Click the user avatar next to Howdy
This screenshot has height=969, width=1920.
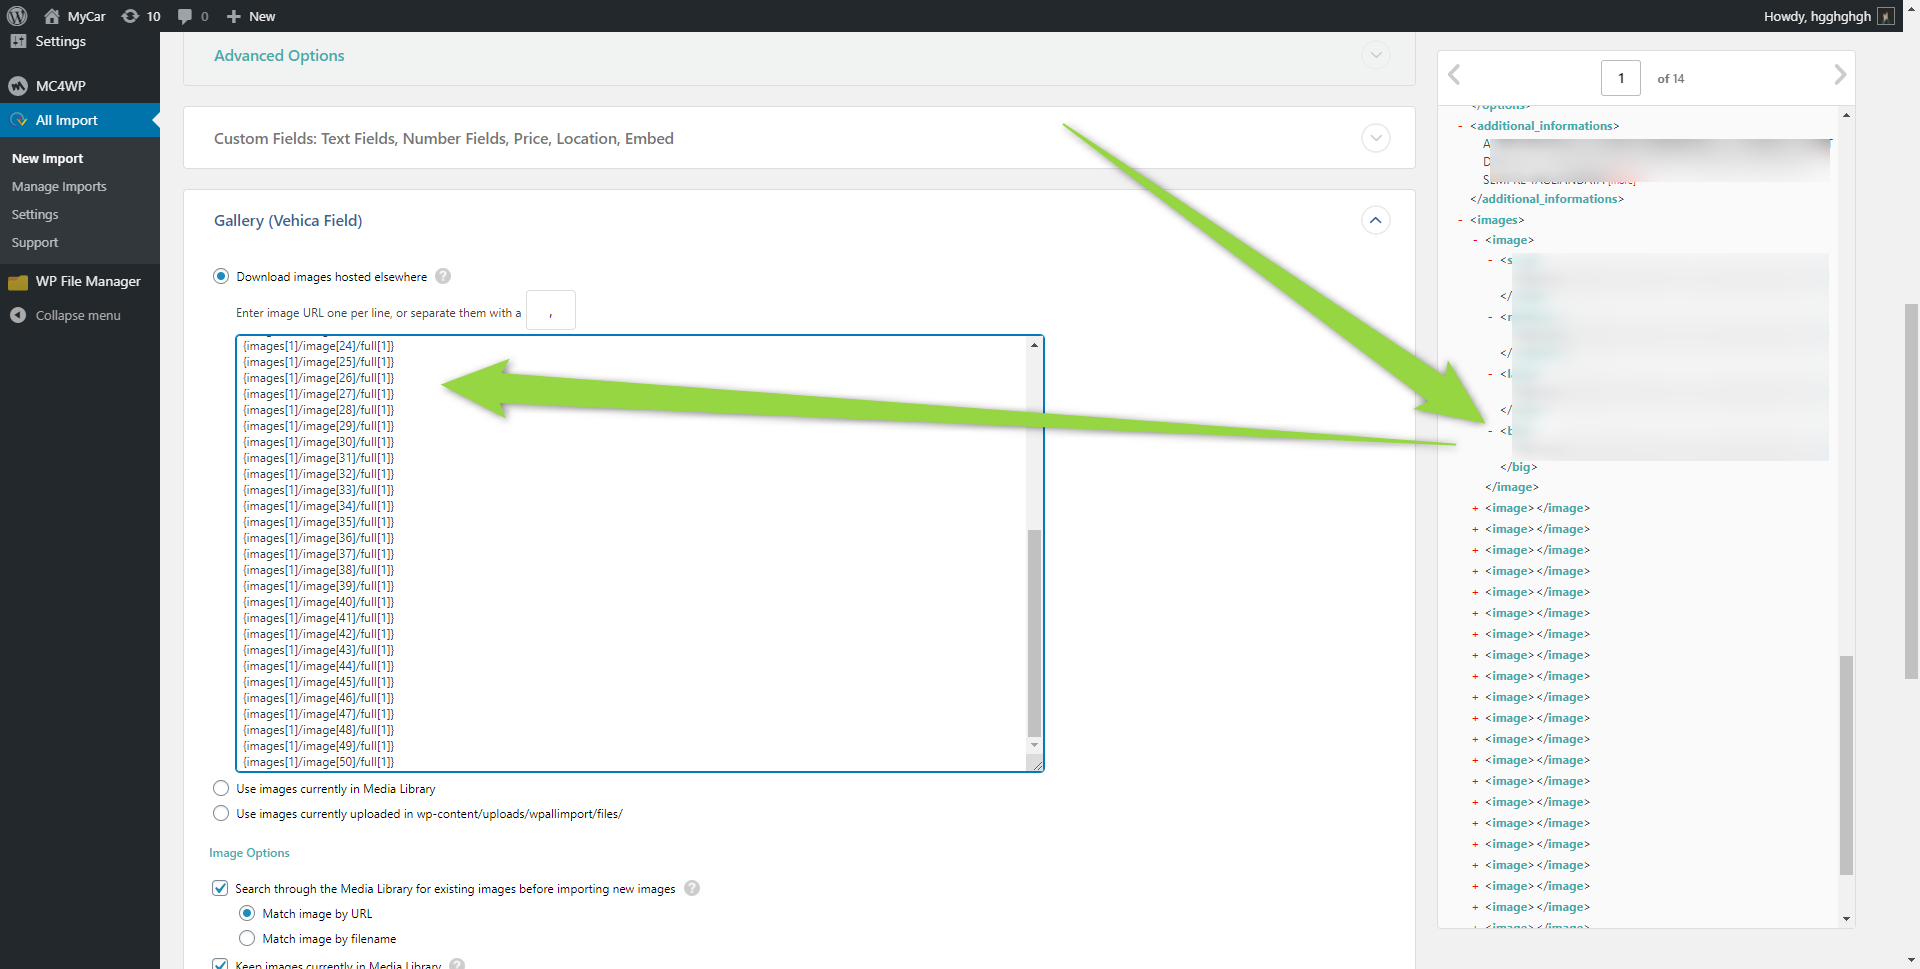1886,16
